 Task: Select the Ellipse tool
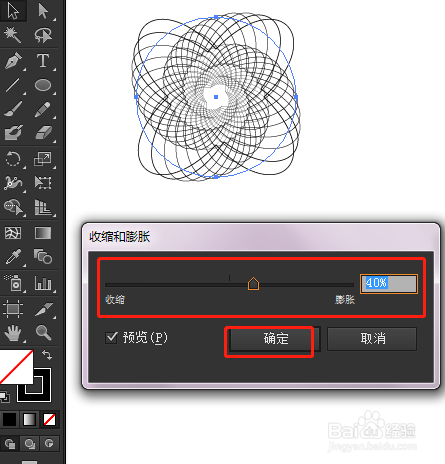43,85
